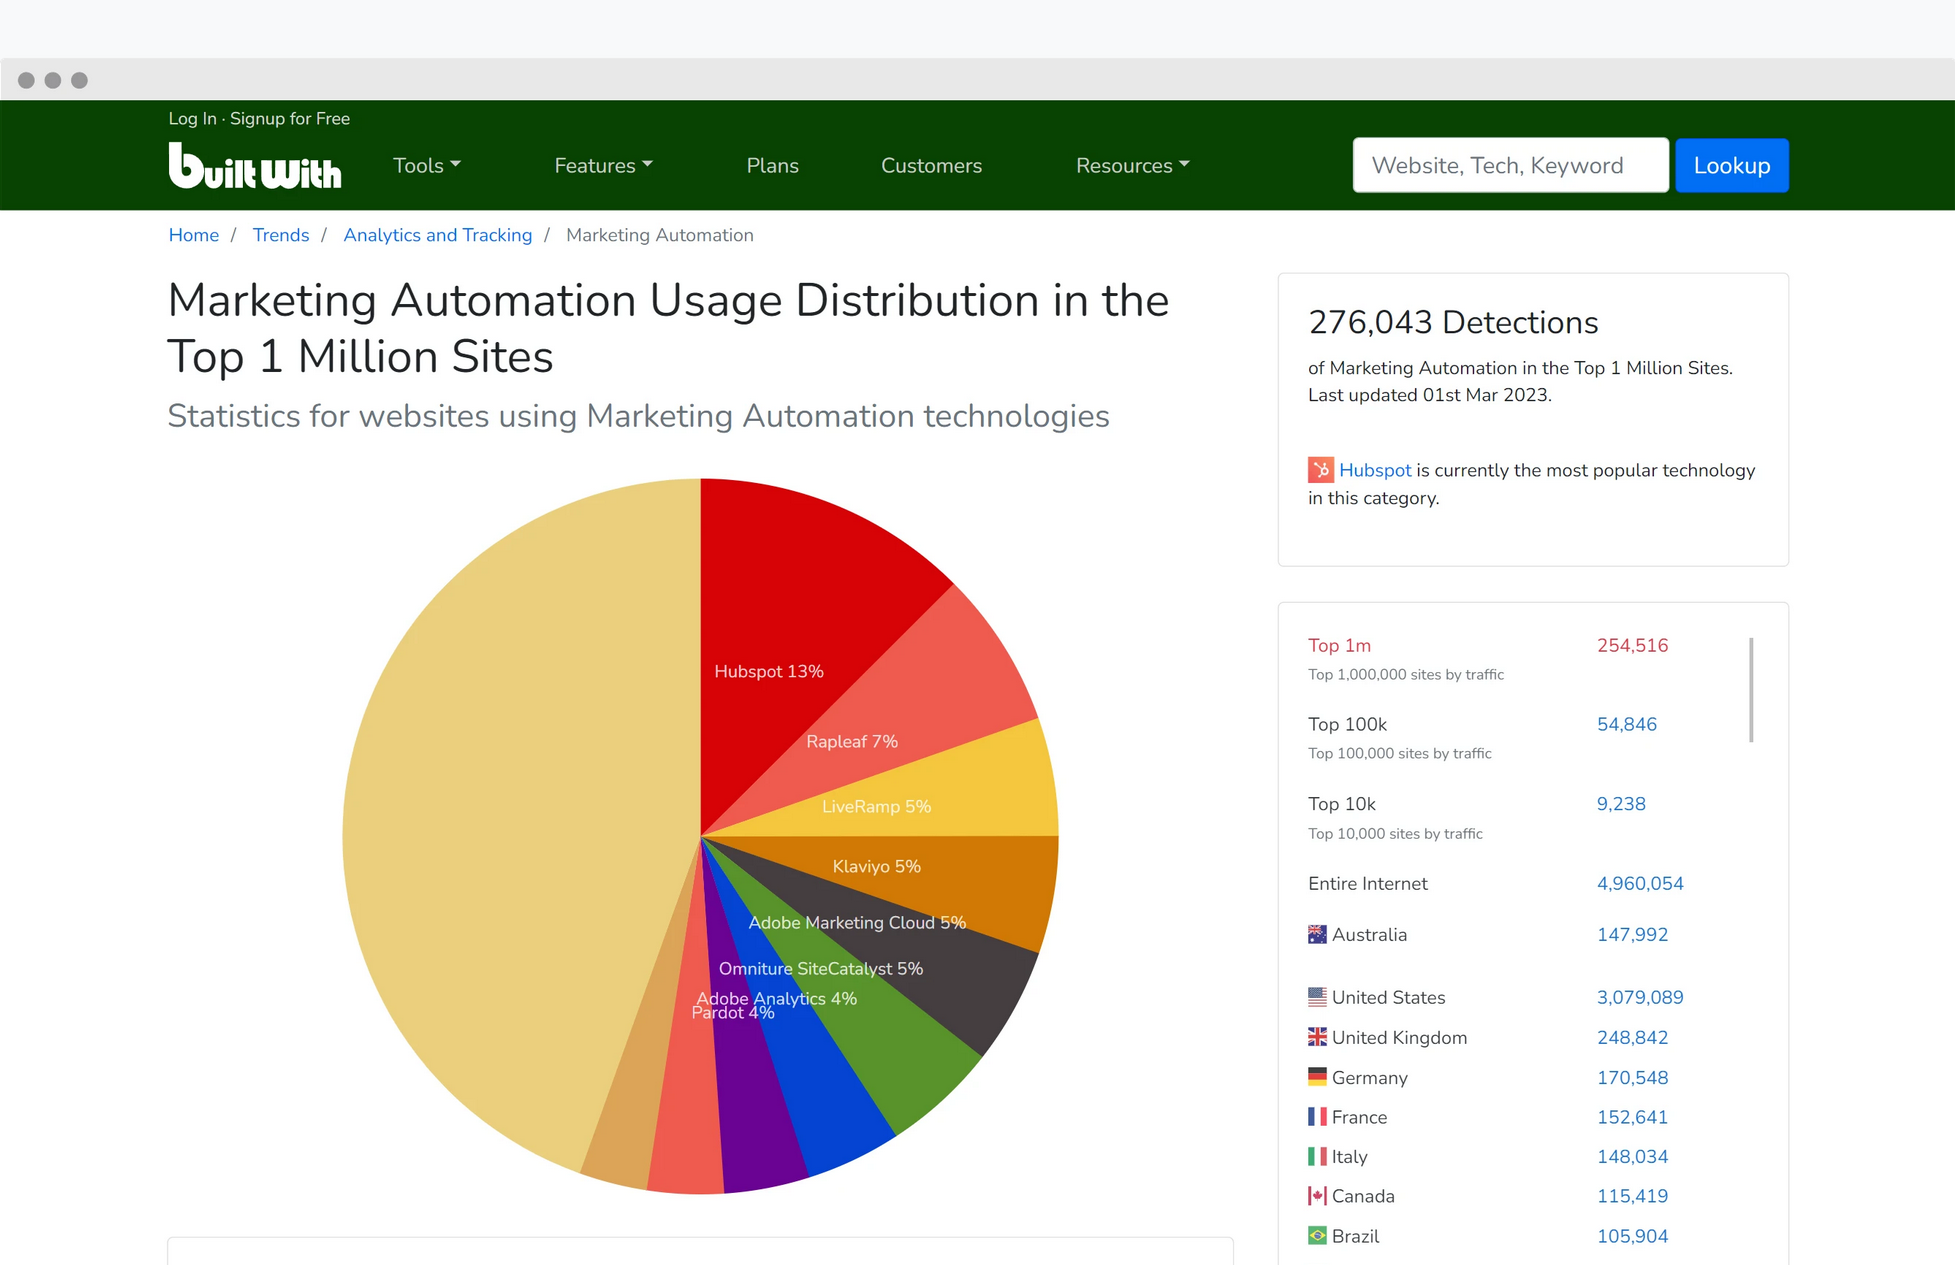Expand the Features menu
Viewport: 1955px width, 1265px height.
coord(602,166)
